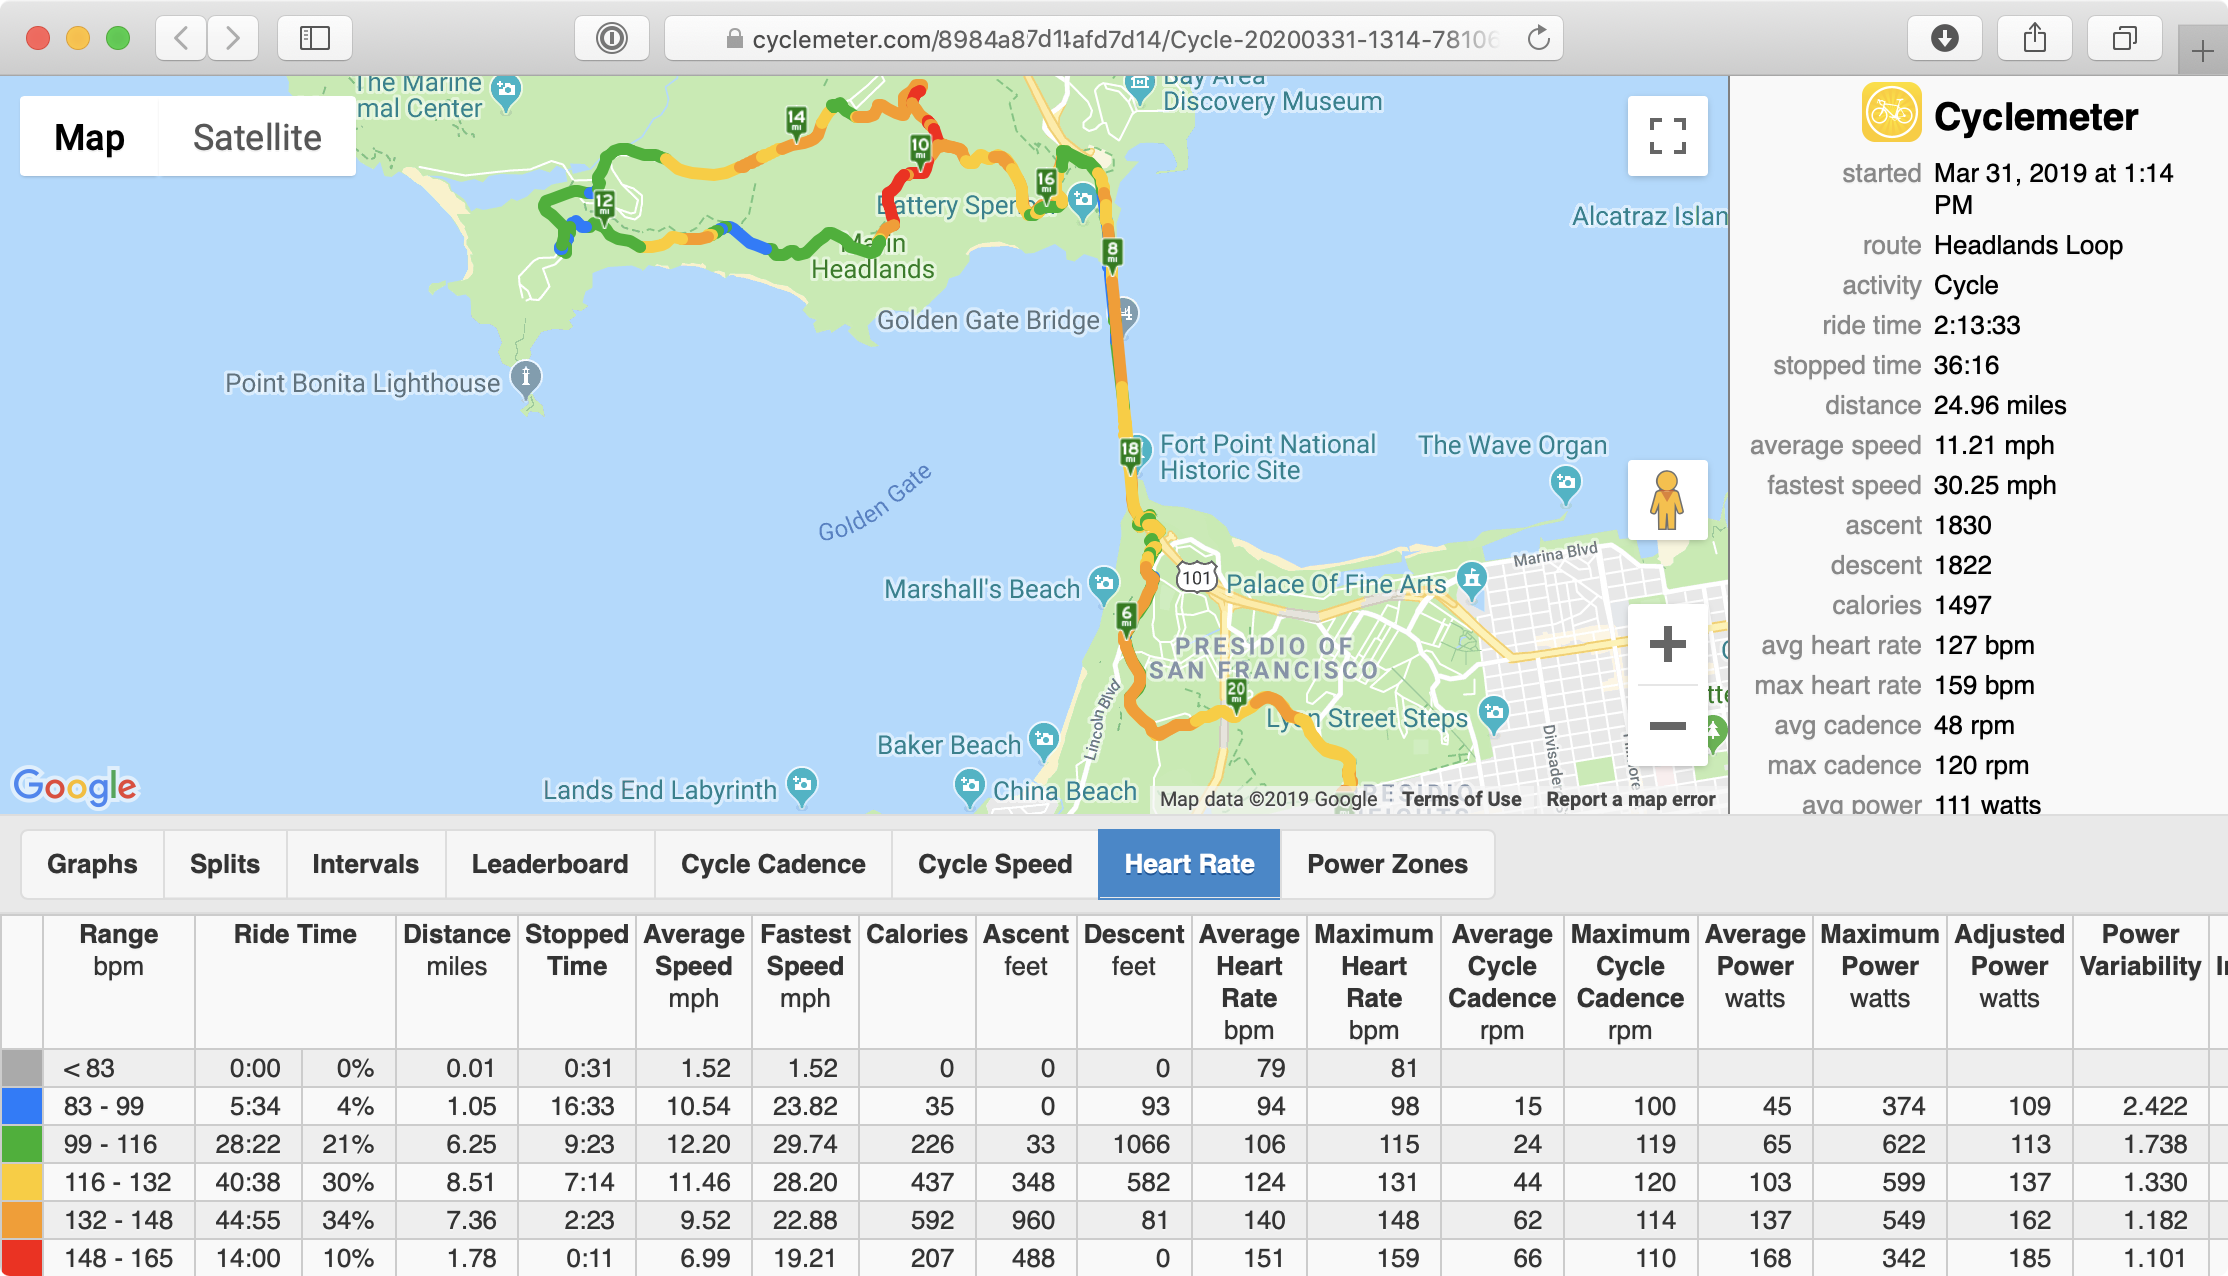Click the Baker Beach camera pin
Screen dimensions: 2228x1276
coord(1044,741)
